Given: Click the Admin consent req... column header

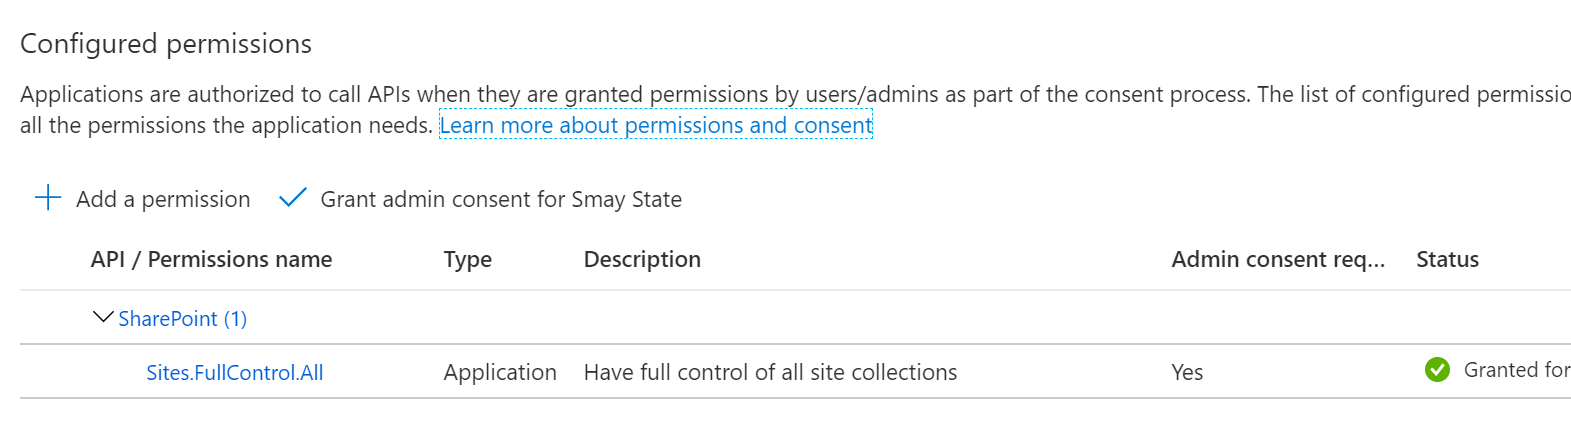Looking at the screenshot, I should click(1278, 259).
